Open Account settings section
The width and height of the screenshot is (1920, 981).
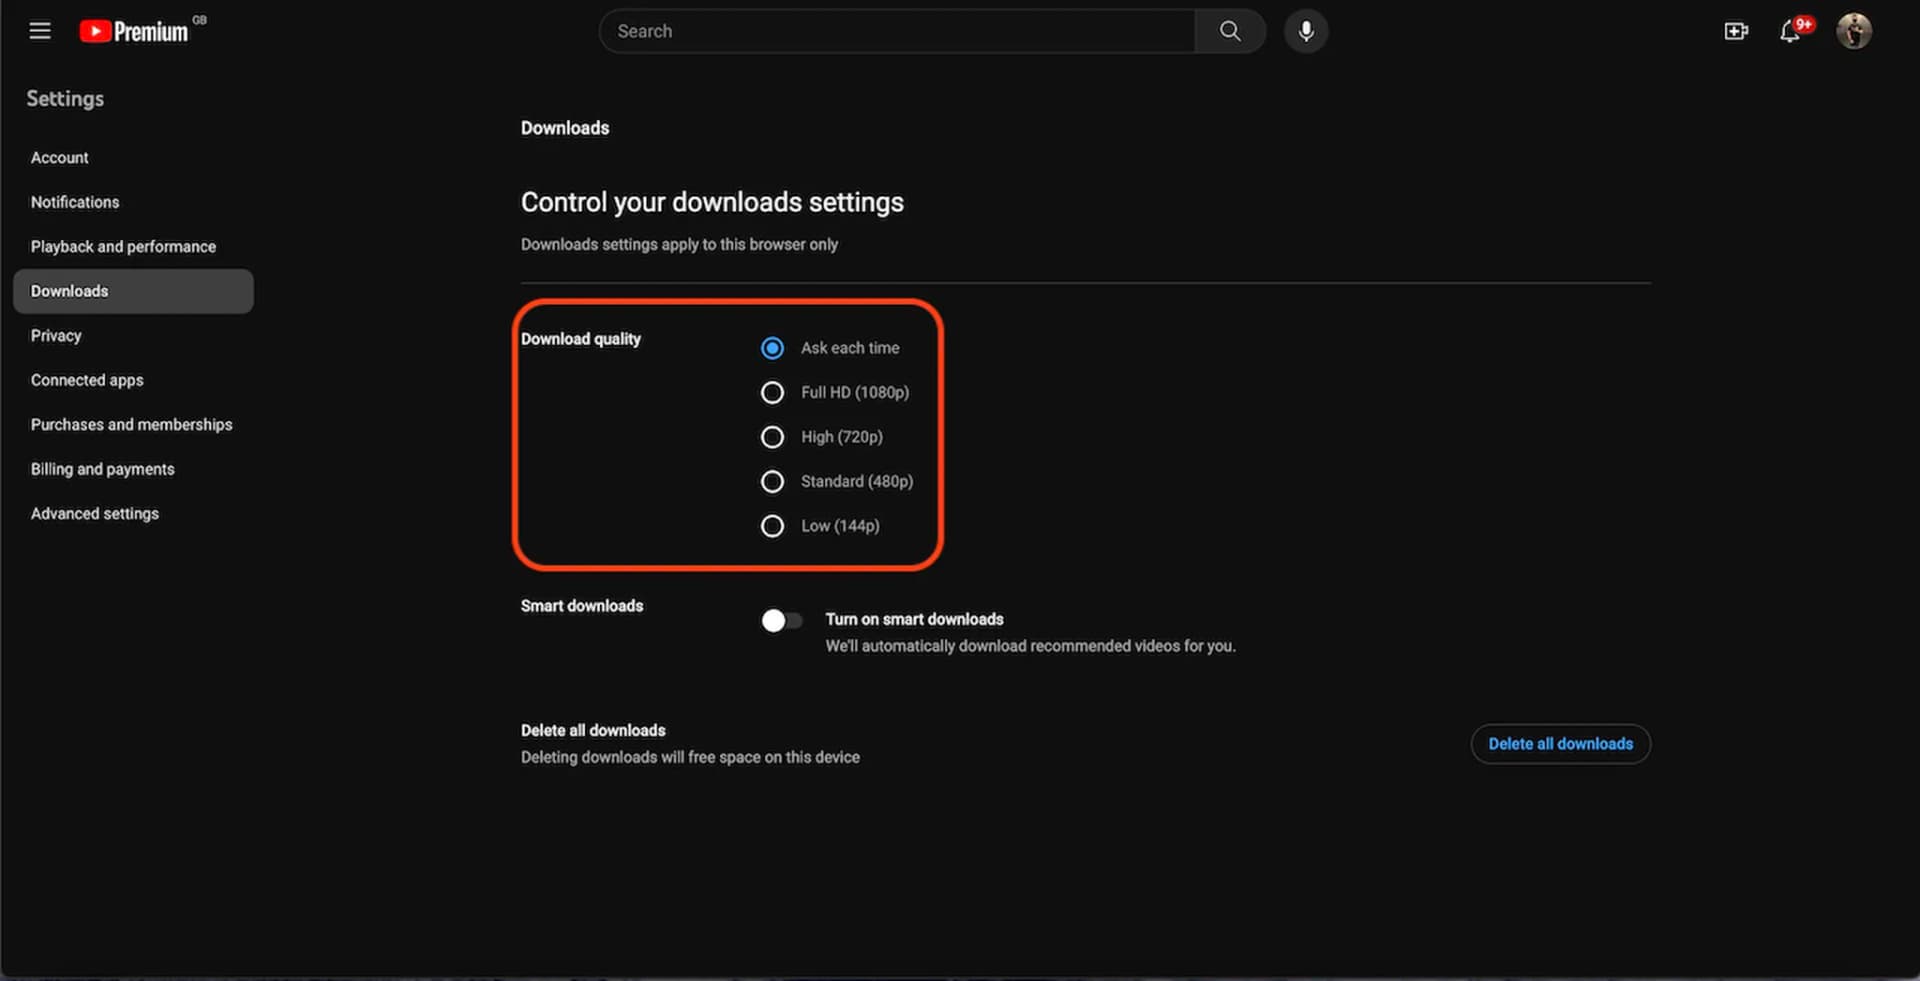[60, 158]
